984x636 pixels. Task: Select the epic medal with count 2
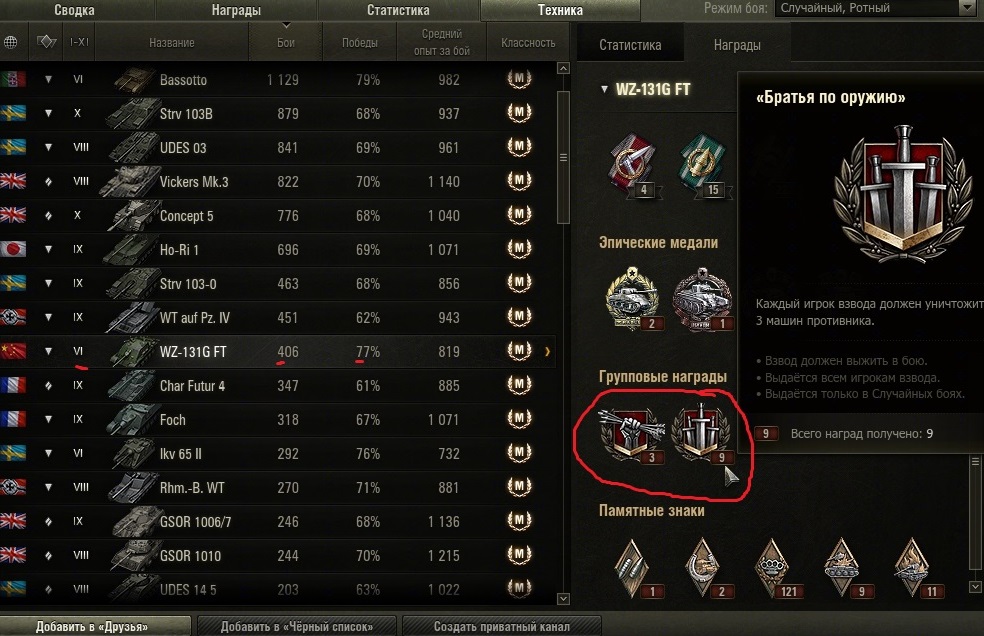pos(633,299)
